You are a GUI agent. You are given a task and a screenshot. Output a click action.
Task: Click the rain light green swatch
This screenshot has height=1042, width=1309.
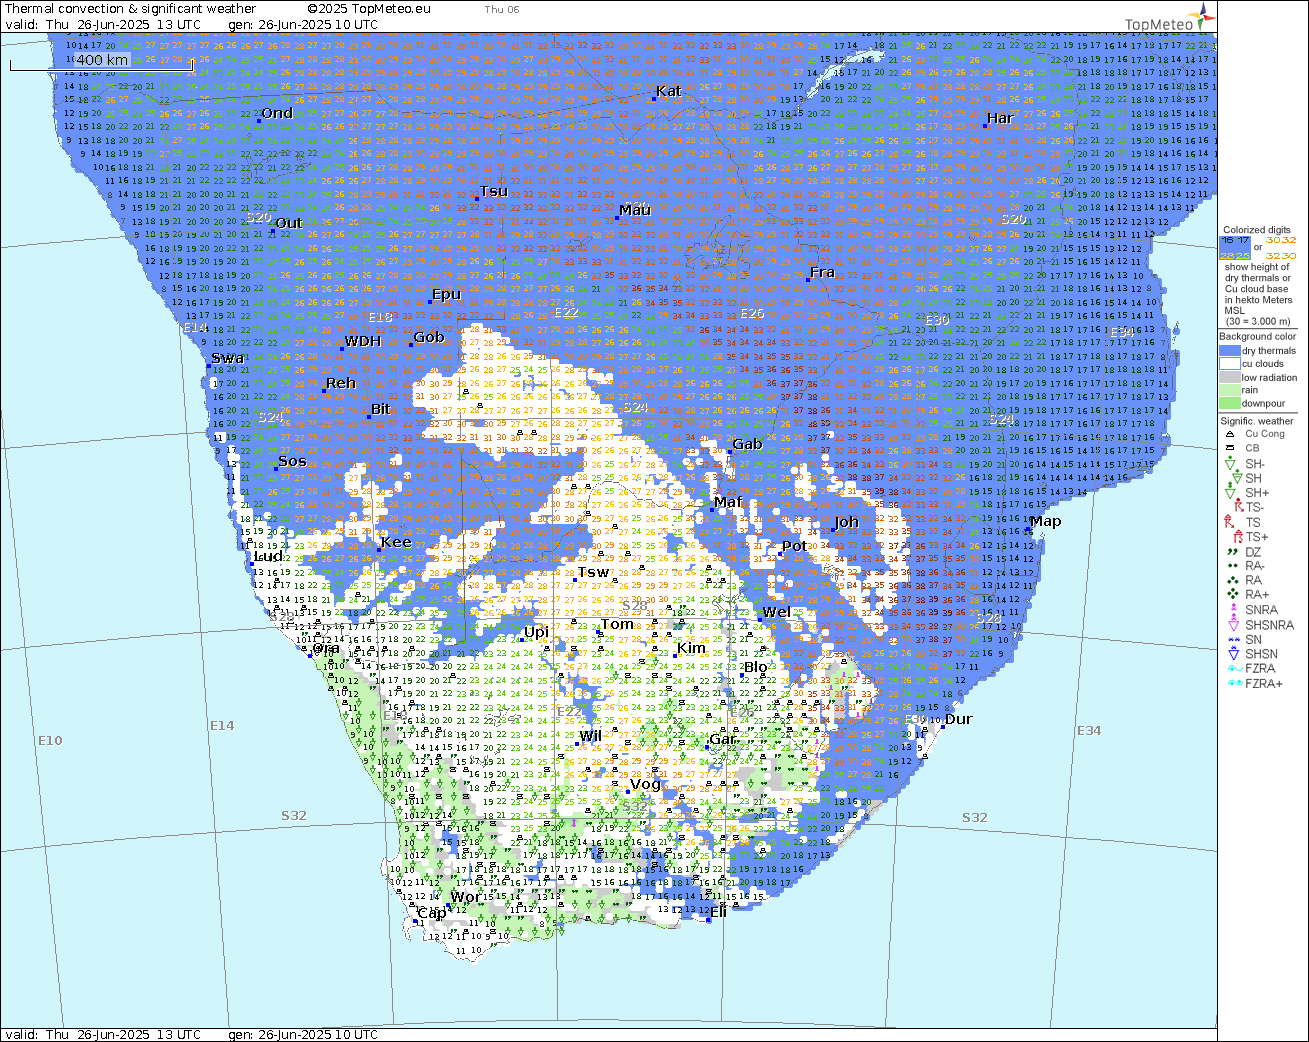coord(1230,390)
